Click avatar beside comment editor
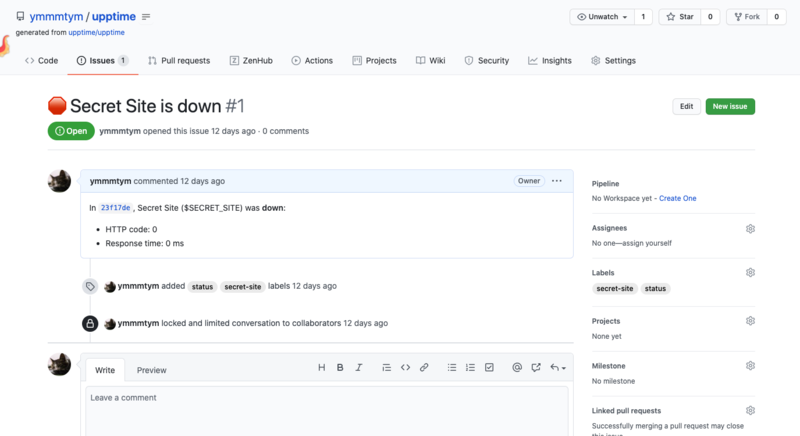 click(x=59, y=364)
